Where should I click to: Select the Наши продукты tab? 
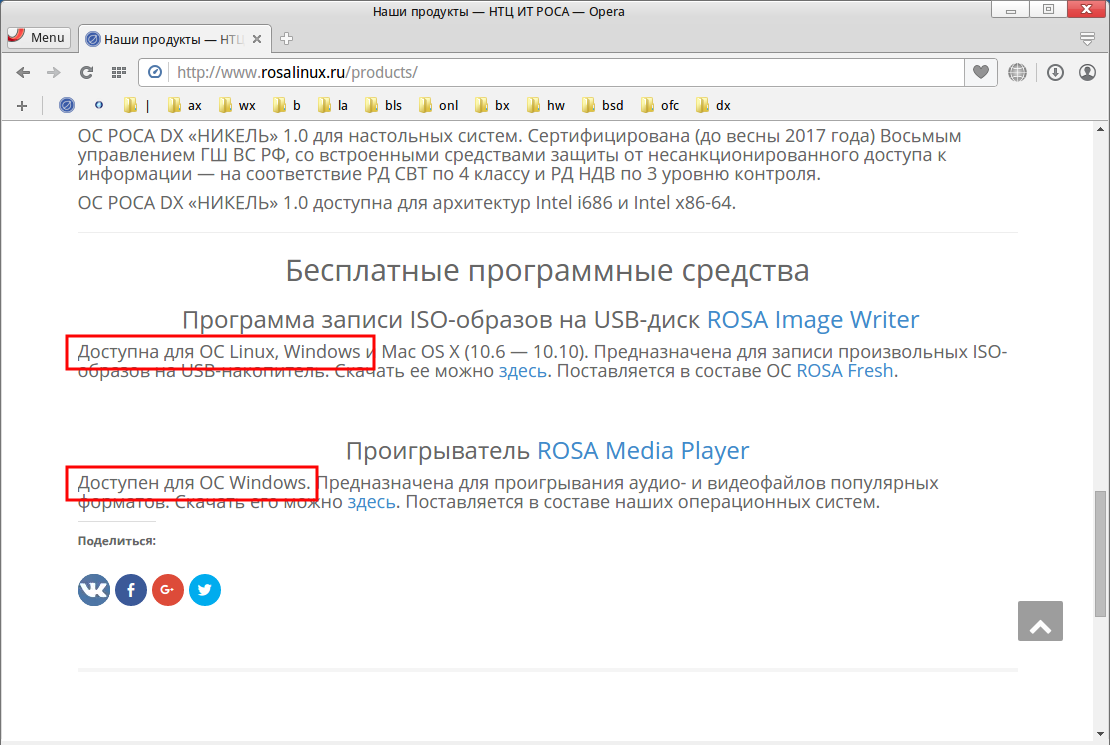[x=173, y=39]
